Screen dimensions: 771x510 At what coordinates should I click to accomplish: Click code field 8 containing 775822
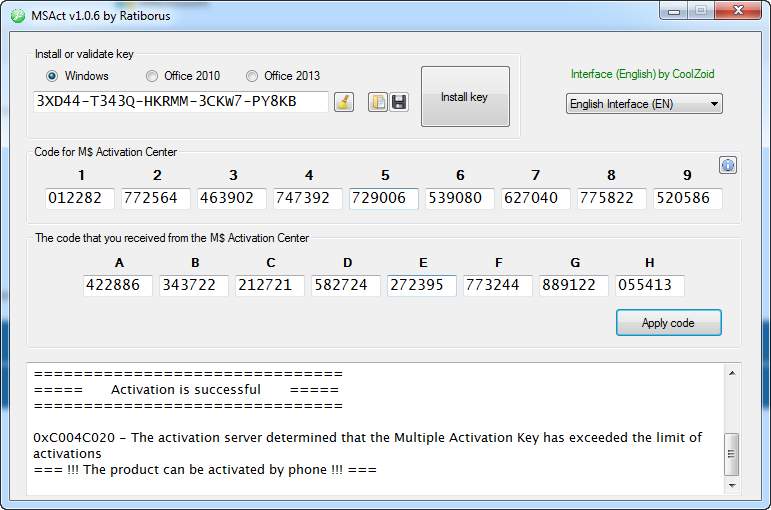pyautogui.click(x=612, y=198)
